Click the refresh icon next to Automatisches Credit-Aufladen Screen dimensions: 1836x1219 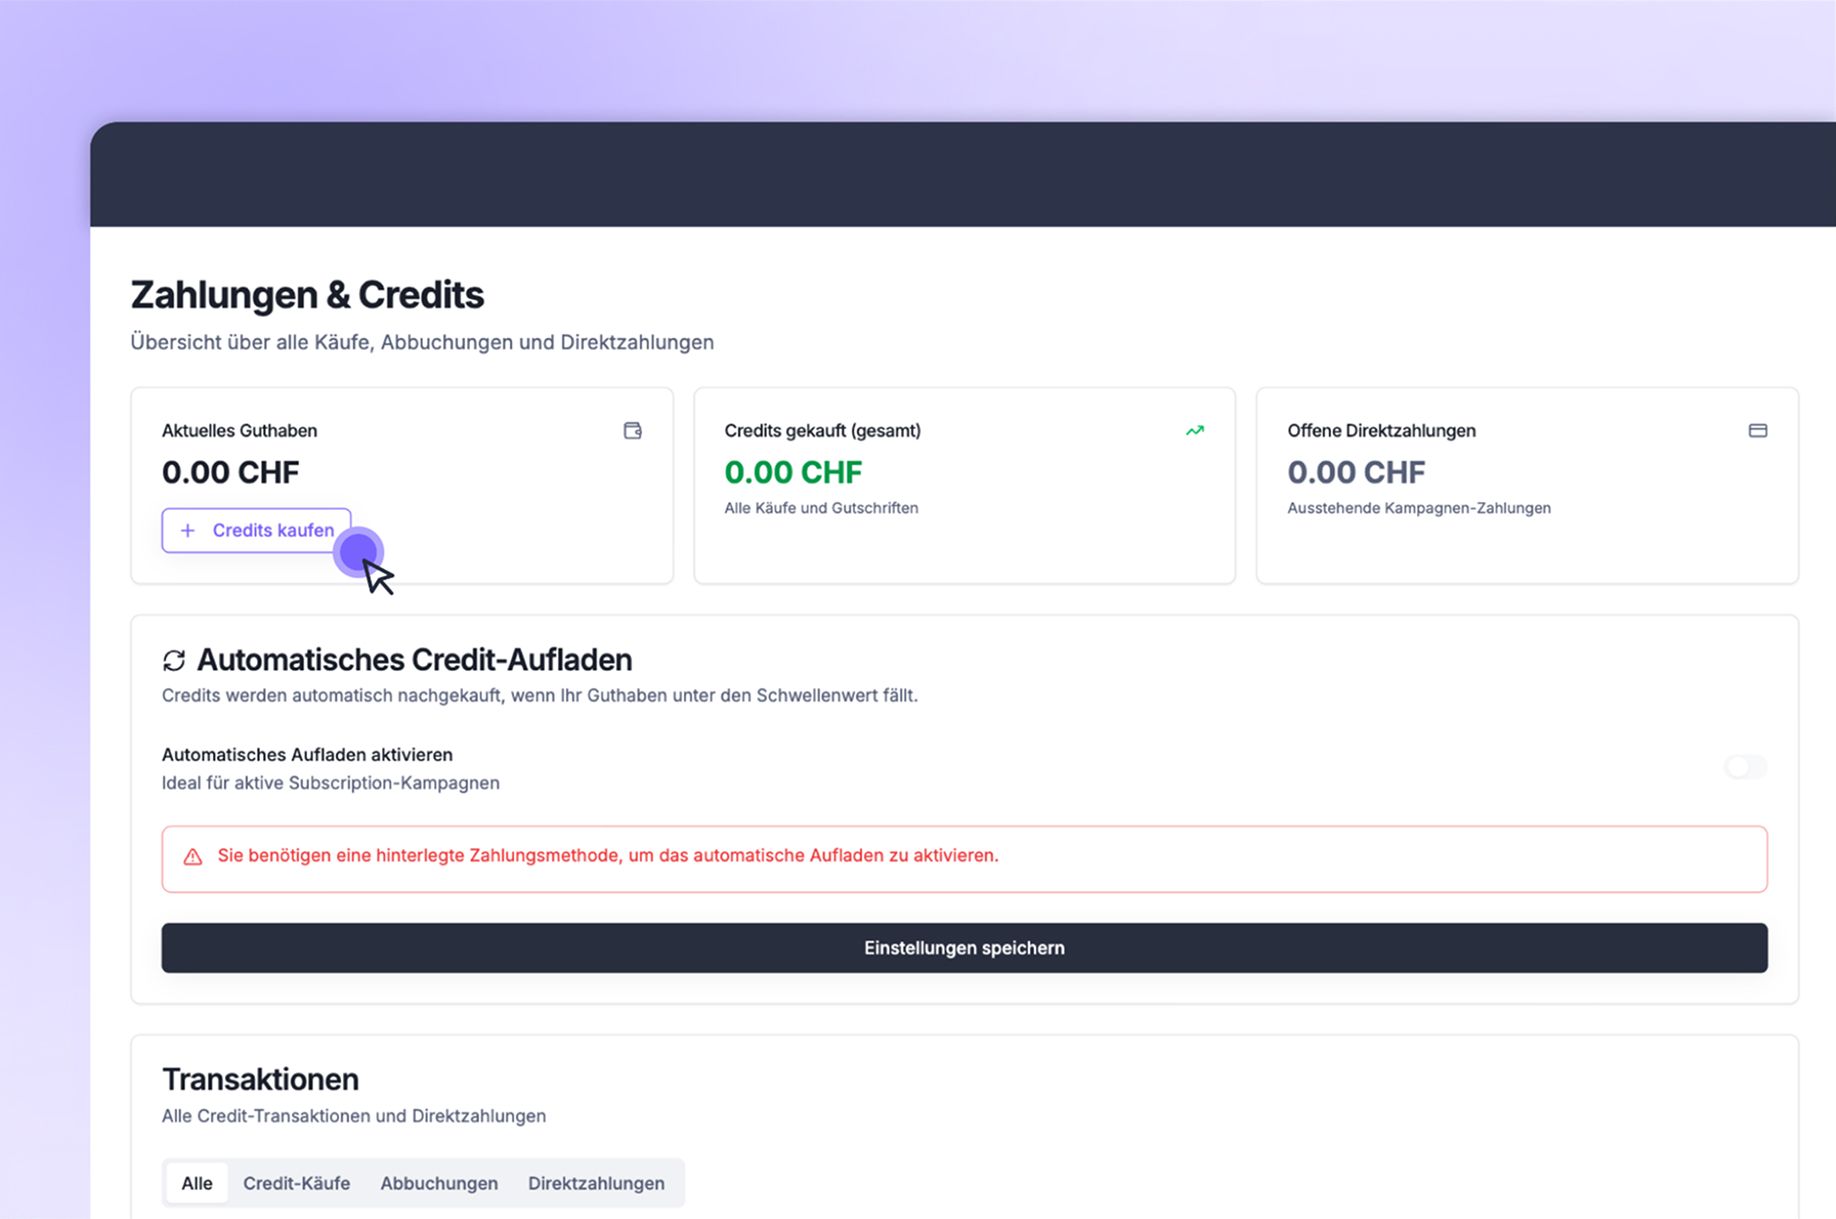pyautogui.click(x=175, y=659)
